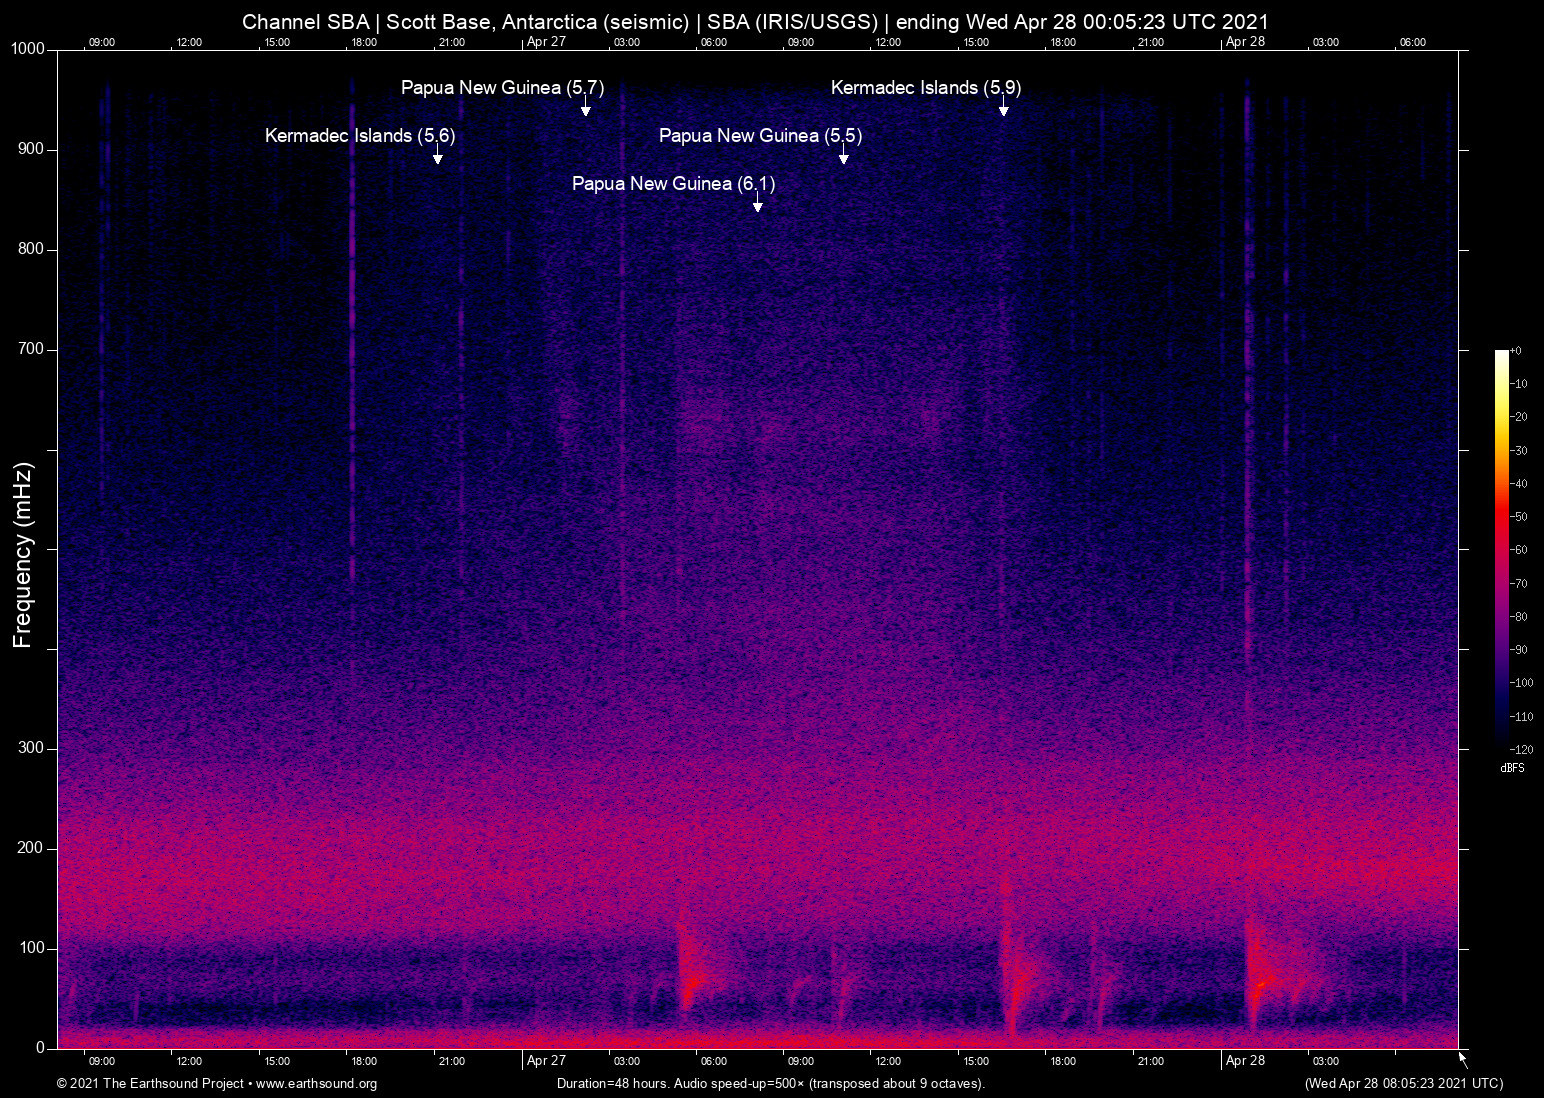Viewport: 1544px width, 1098px height.
Task: Click the arrow below Kermadec Islands (5.6)
Action: pos(437,157)
